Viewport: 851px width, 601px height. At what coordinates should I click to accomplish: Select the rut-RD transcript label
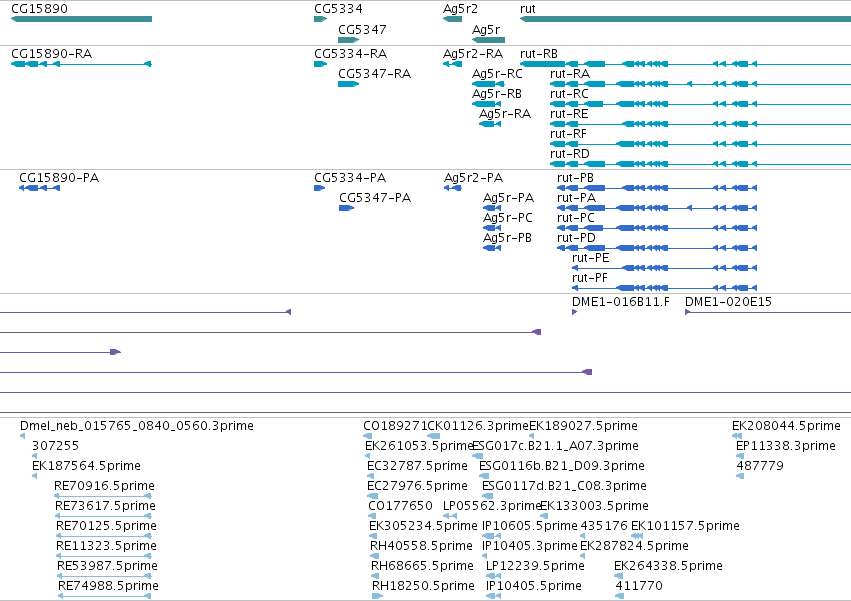pyautogui.click(x=570, y=154)
